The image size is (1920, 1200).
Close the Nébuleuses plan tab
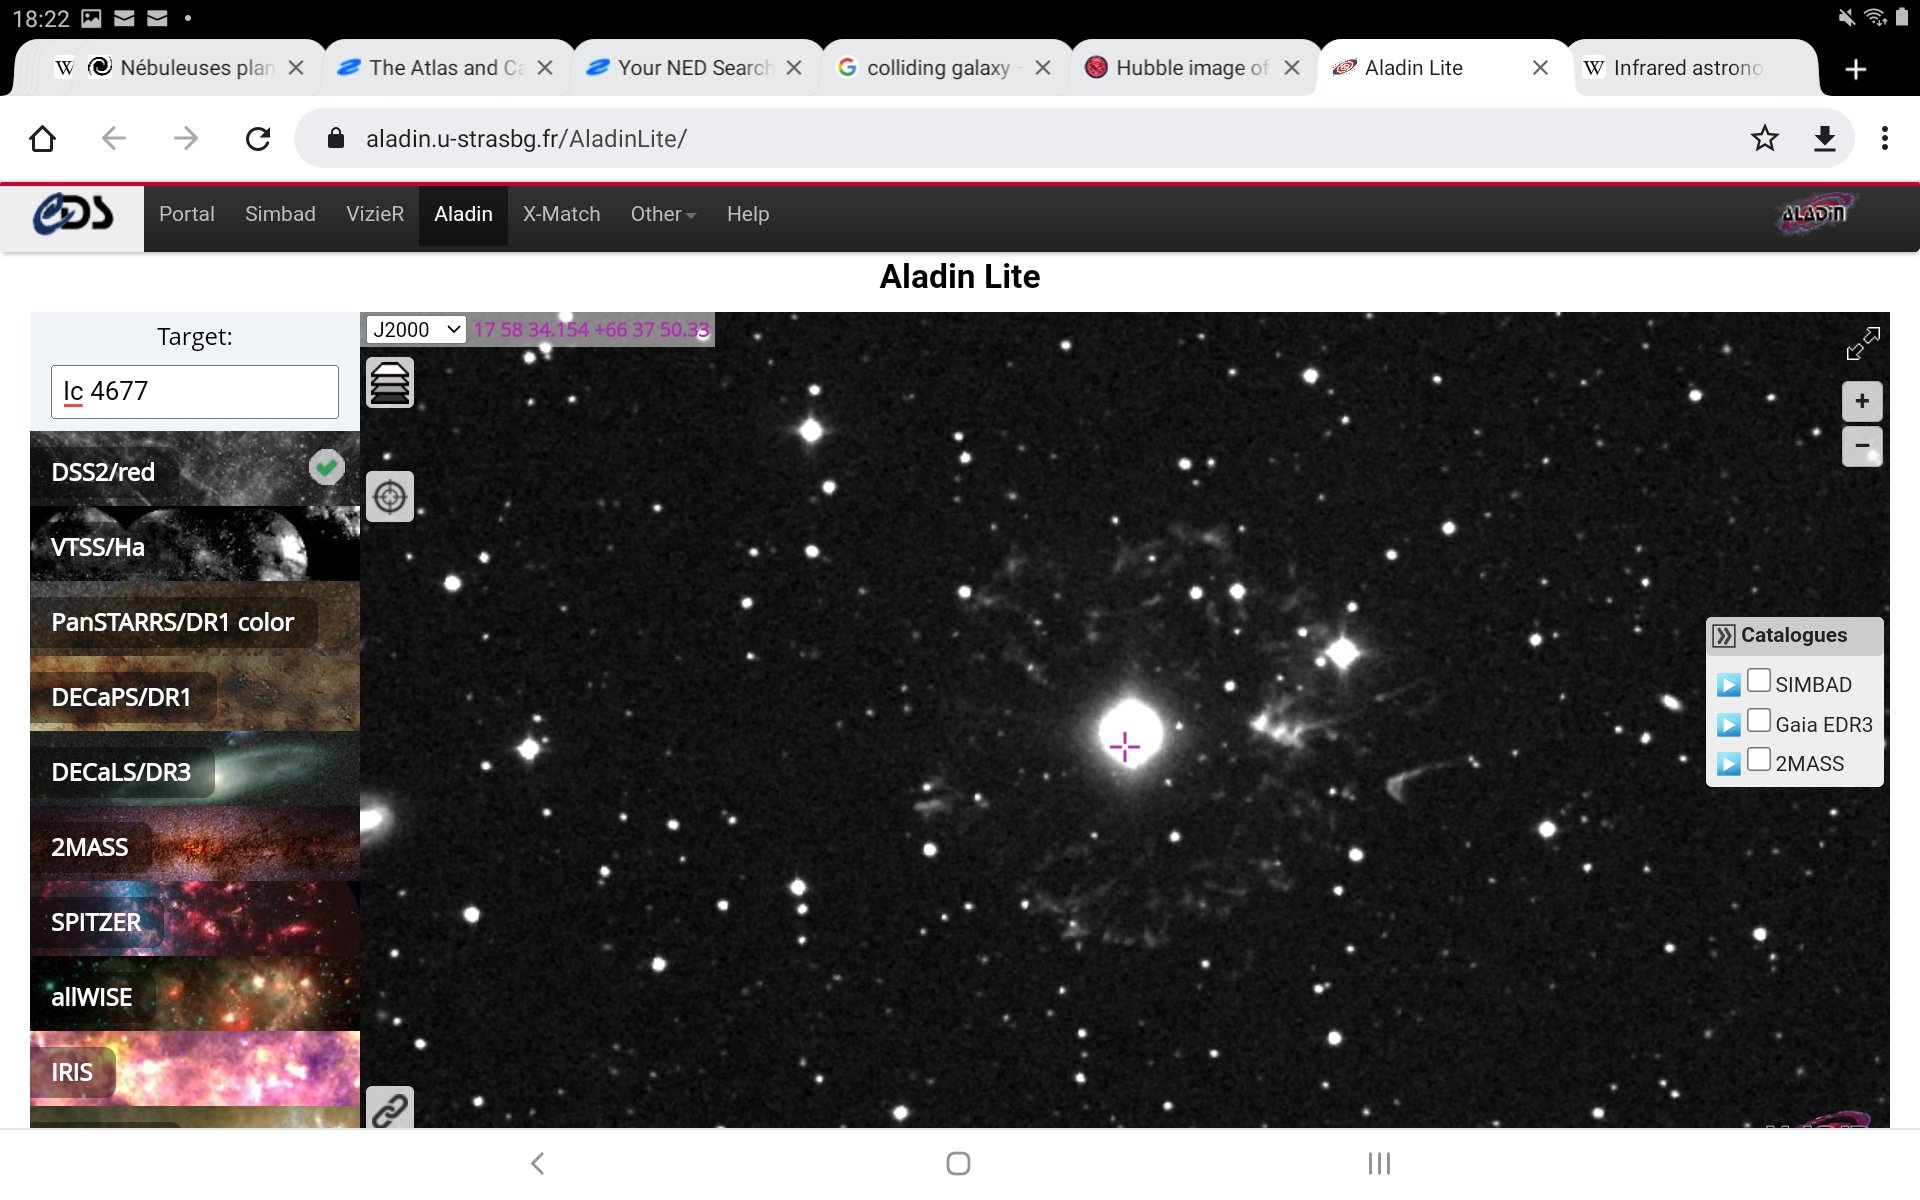(296, 68)
